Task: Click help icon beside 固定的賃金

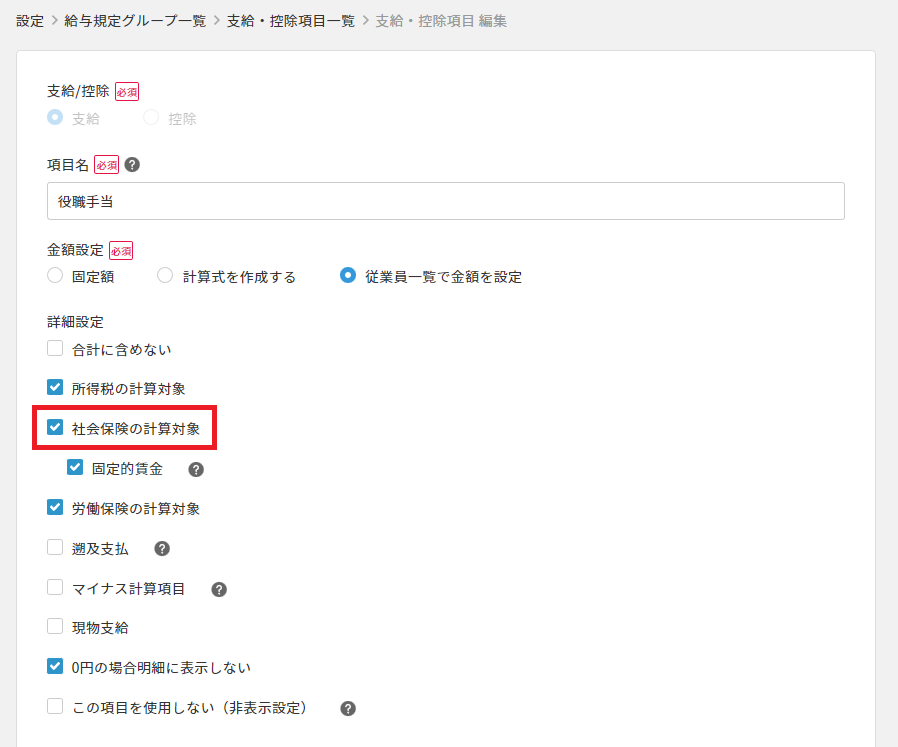Action: (x=196, y=469)
